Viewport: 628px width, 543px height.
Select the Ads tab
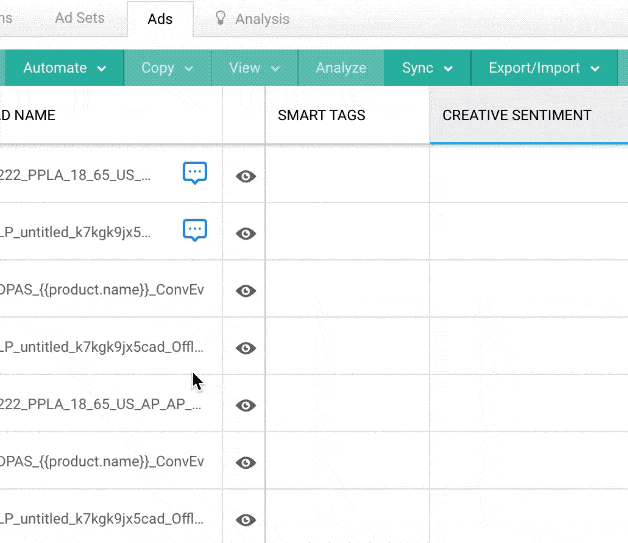(160, 19)
